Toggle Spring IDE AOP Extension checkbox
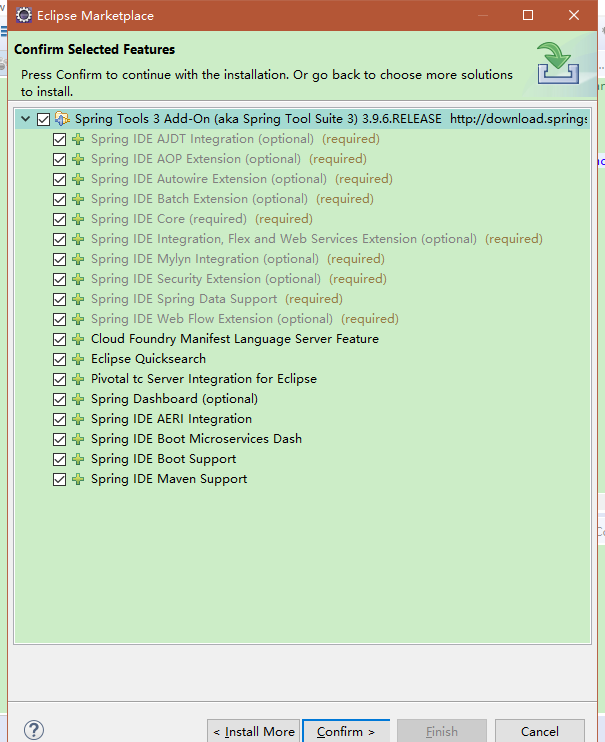 click(60, 159)
